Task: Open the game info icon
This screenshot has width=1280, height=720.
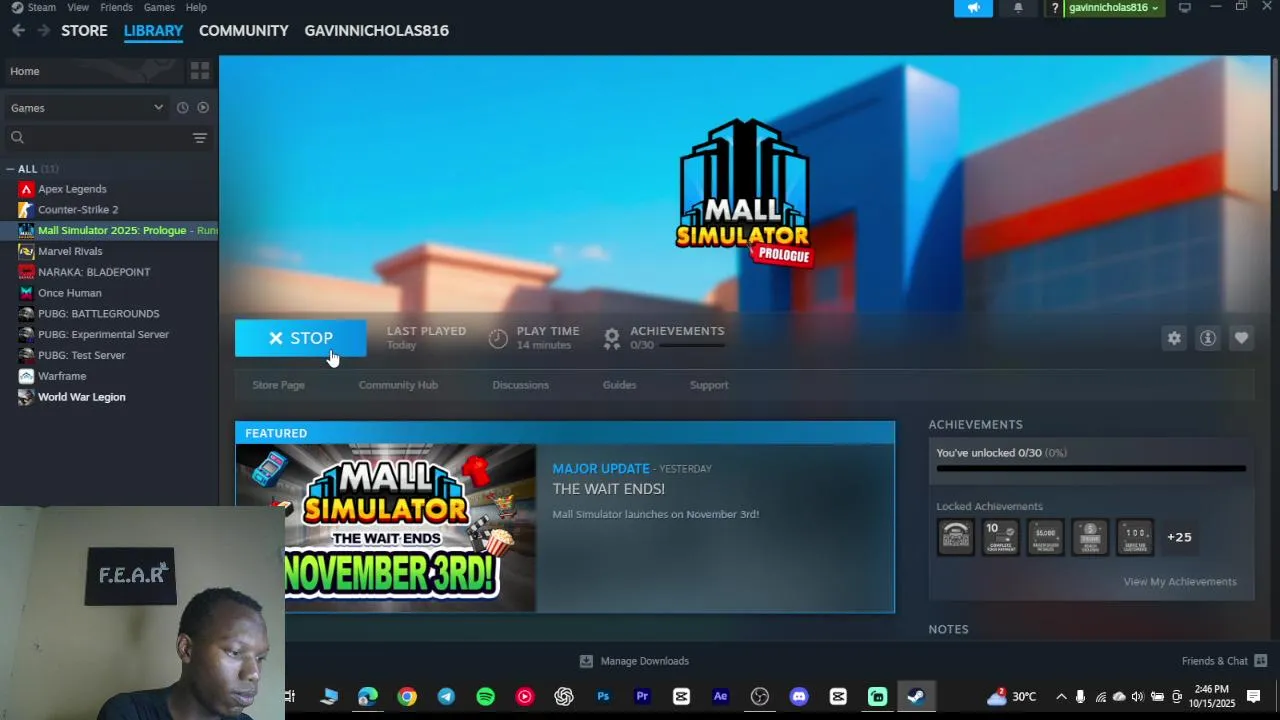Action: (1208, 338)
